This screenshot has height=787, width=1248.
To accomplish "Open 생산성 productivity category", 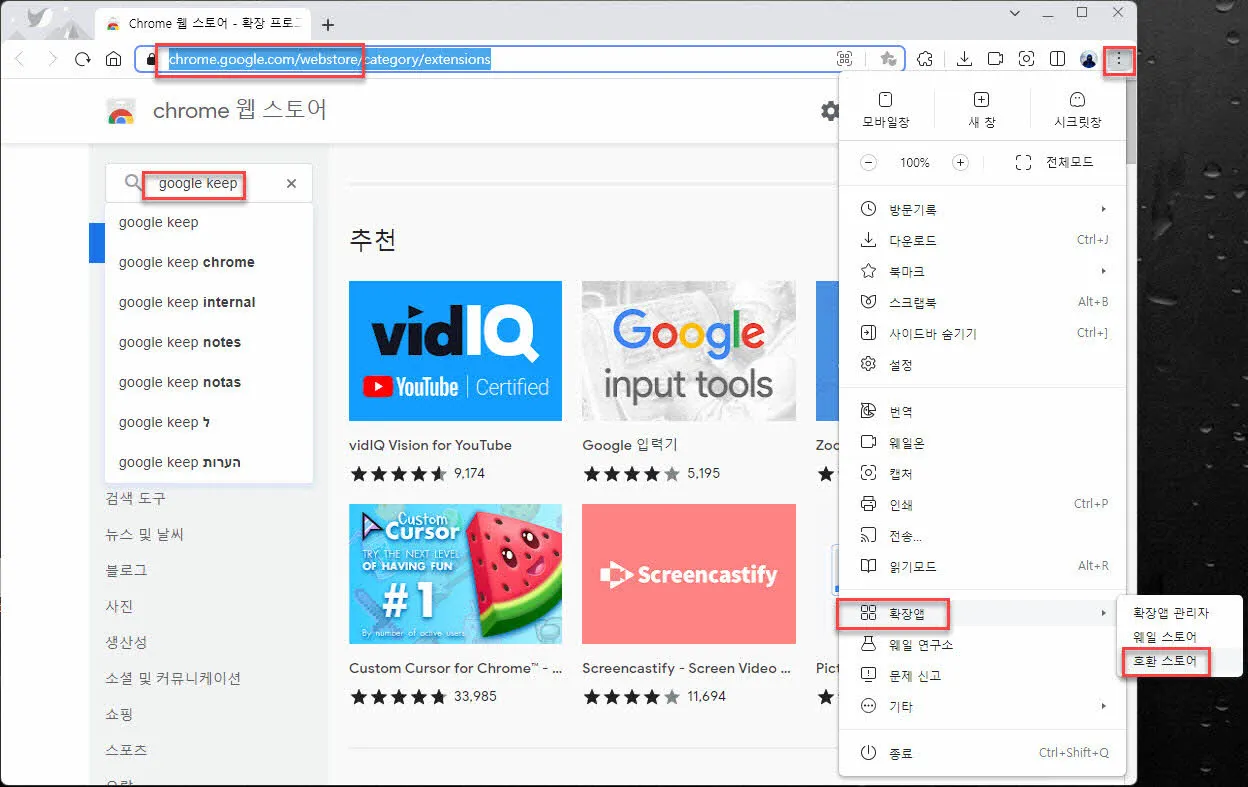I will (x=126, y=642).
